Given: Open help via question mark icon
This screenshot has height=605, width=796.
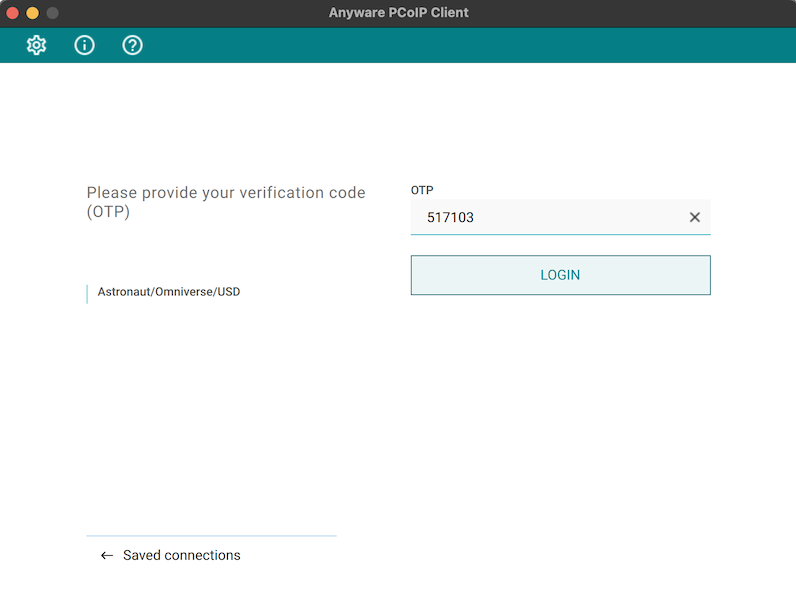Looking at the screenshot, I should point(132,45).
